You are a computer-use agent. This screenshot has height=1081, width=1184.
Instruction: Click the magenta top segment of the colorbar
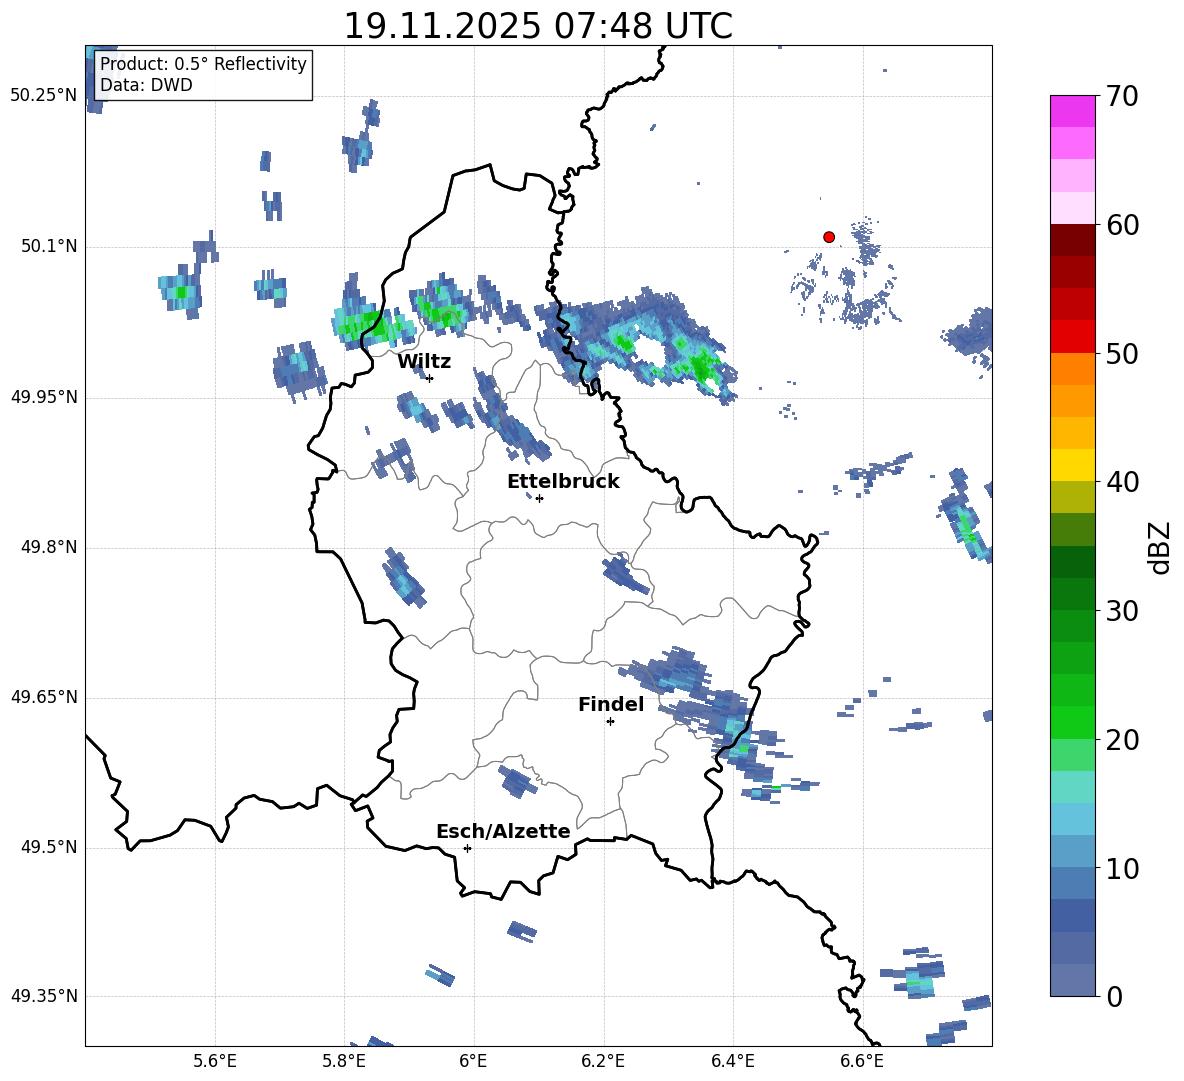[x=1072, y=111]
